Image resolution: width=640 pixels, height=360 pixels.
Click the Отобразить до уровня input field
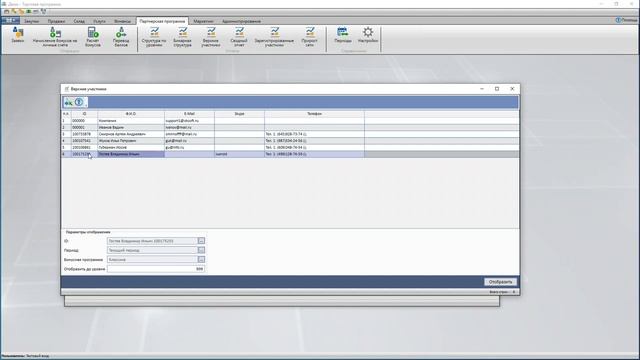[156, 269]
